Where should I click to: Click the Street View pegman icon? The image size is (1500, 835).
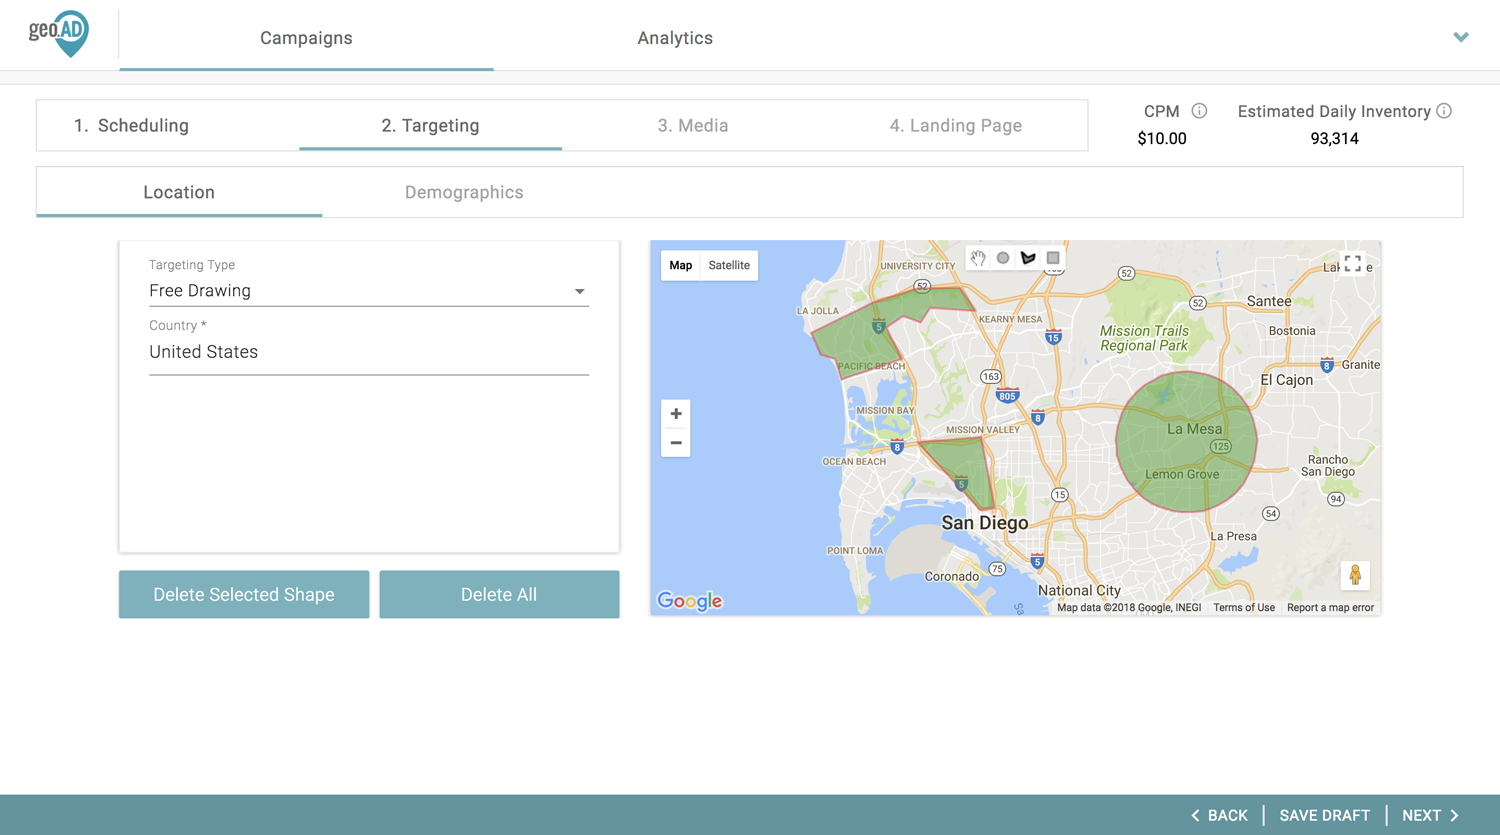[x=1355, y=575]
